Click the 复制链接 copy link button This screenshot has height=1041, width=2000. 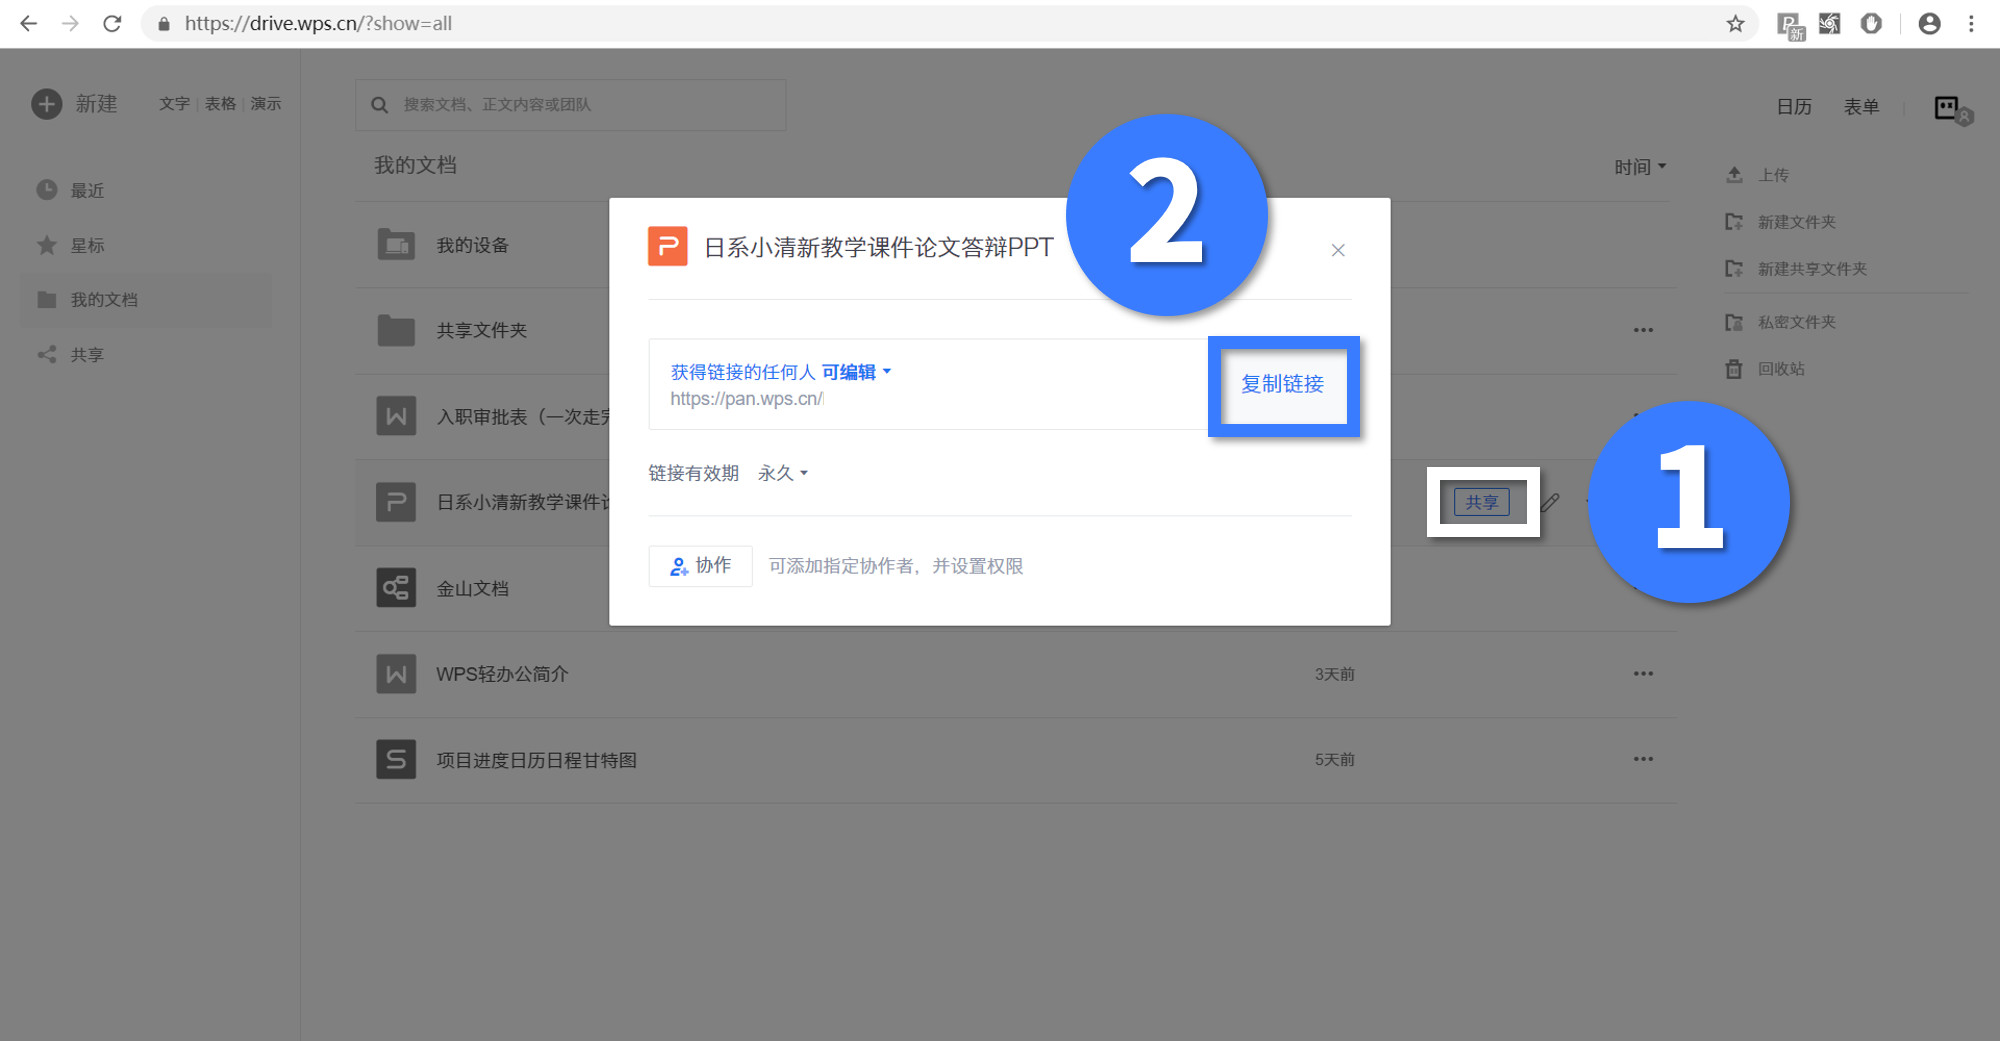click(1283, 385)
